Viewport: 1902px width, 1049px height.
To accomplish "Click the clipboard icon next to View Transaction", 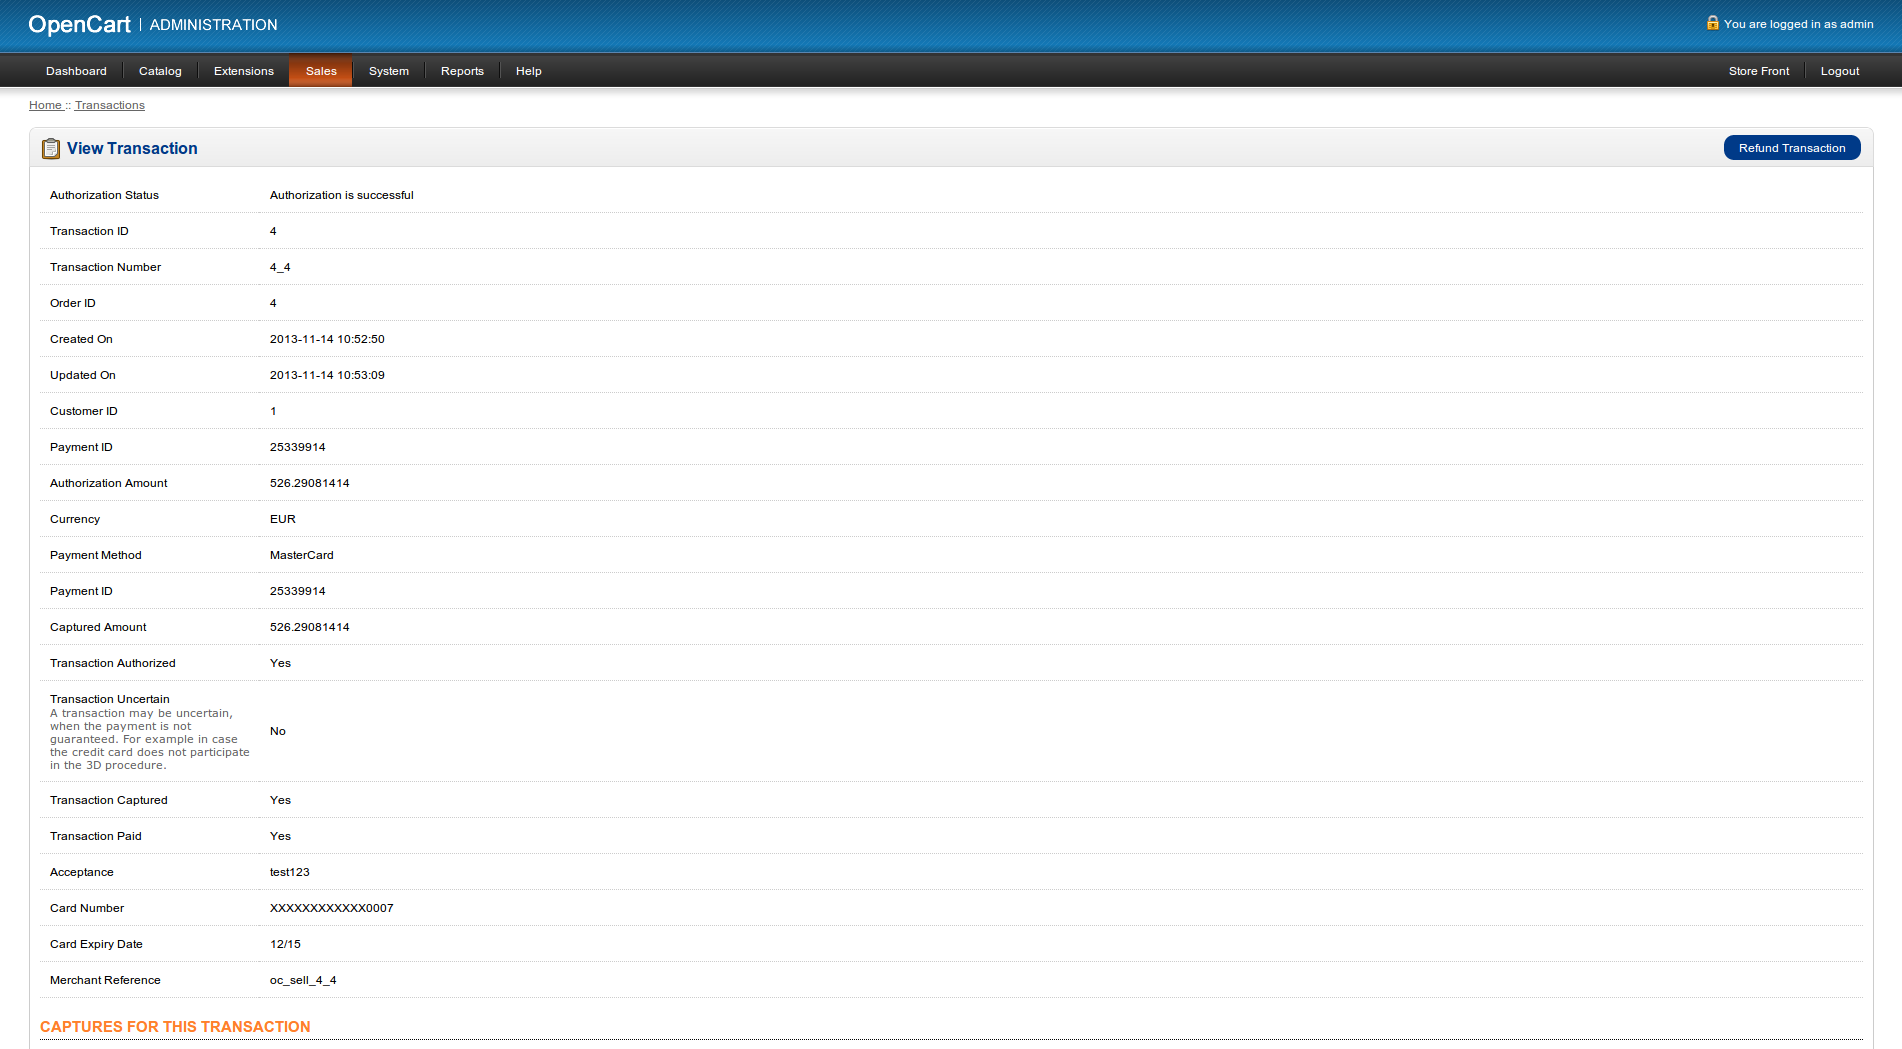I will [x=51, y=149].
